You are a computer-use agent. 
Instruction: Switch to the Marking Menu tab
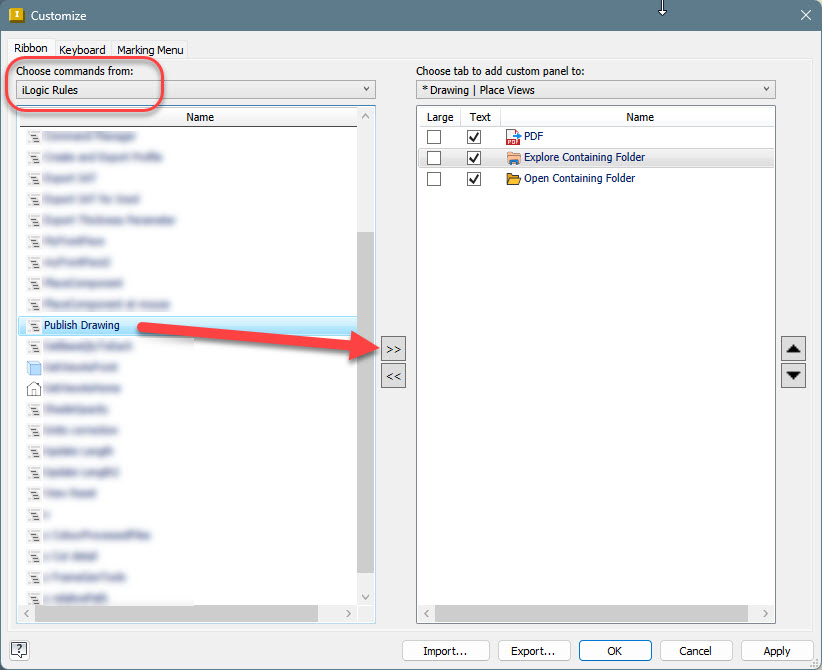click(x=149, y=48)
